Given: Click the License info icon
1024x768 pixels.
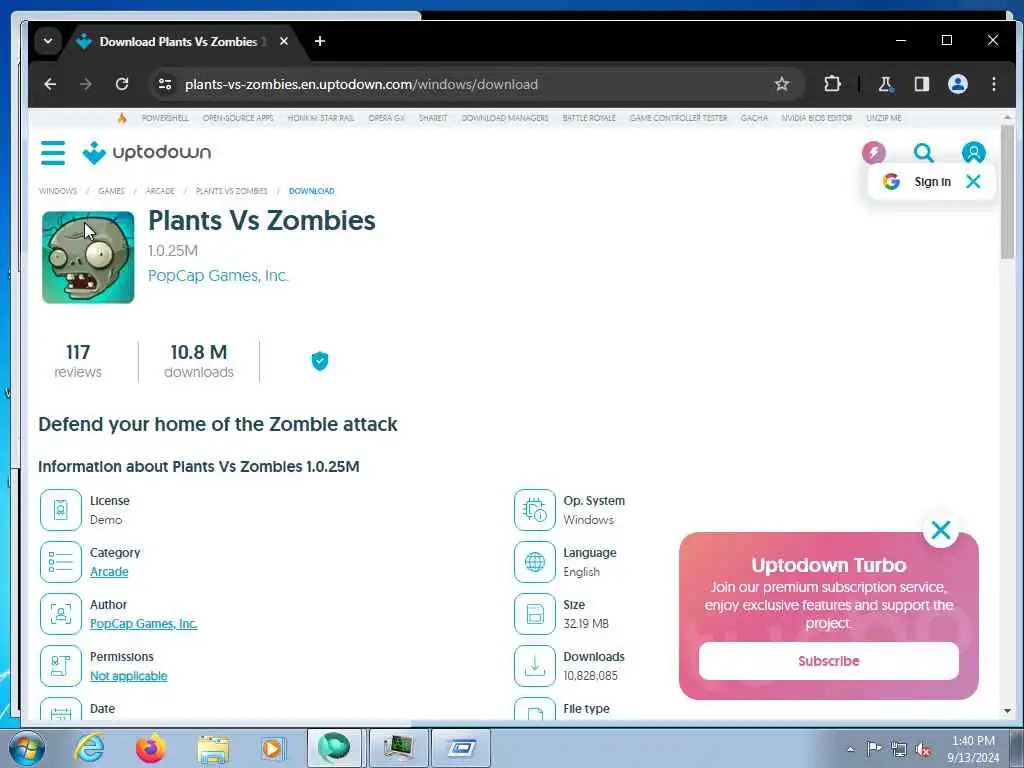Looking at the screenshot, I should [x=61, y=510].
